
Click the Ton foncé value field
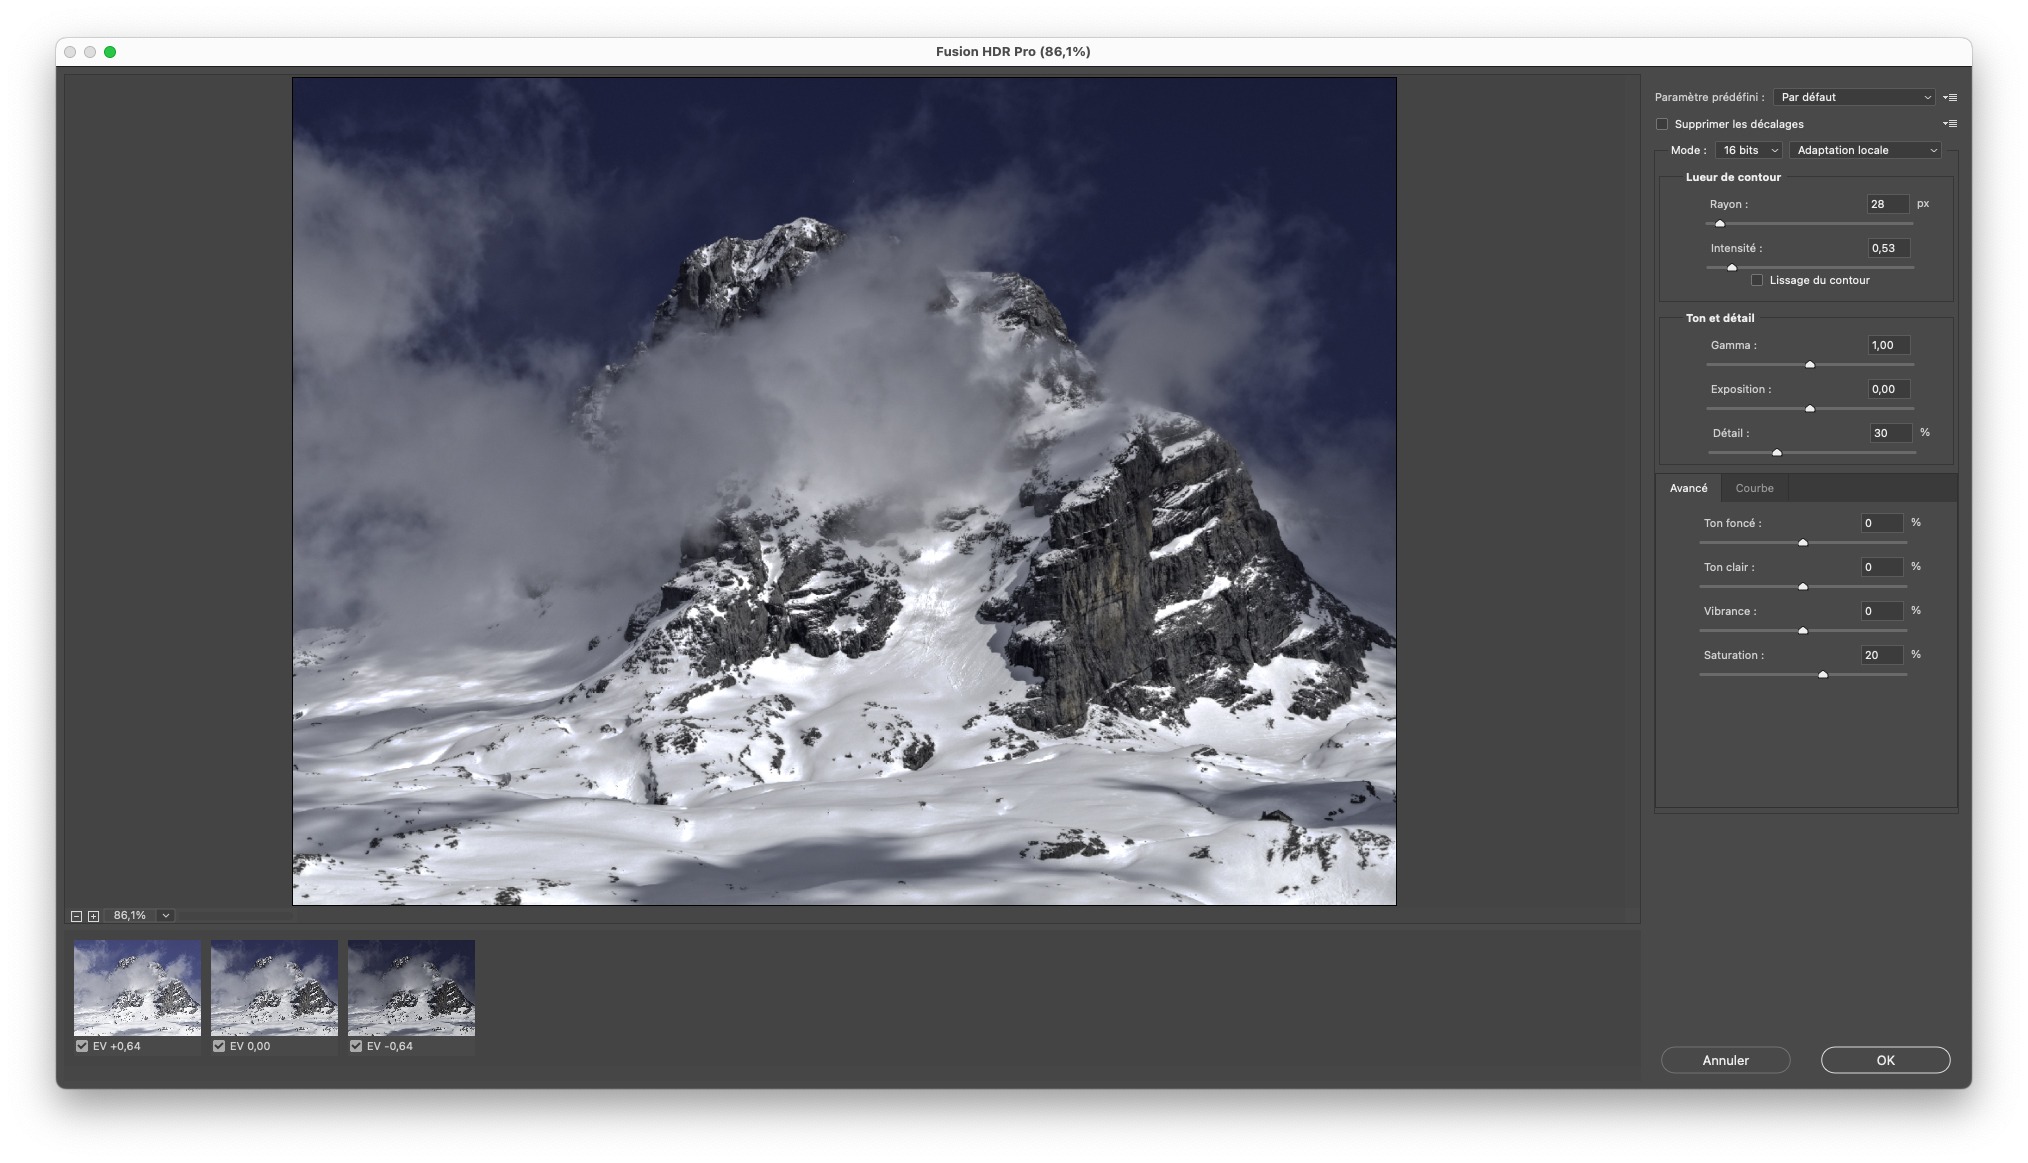1882,523
